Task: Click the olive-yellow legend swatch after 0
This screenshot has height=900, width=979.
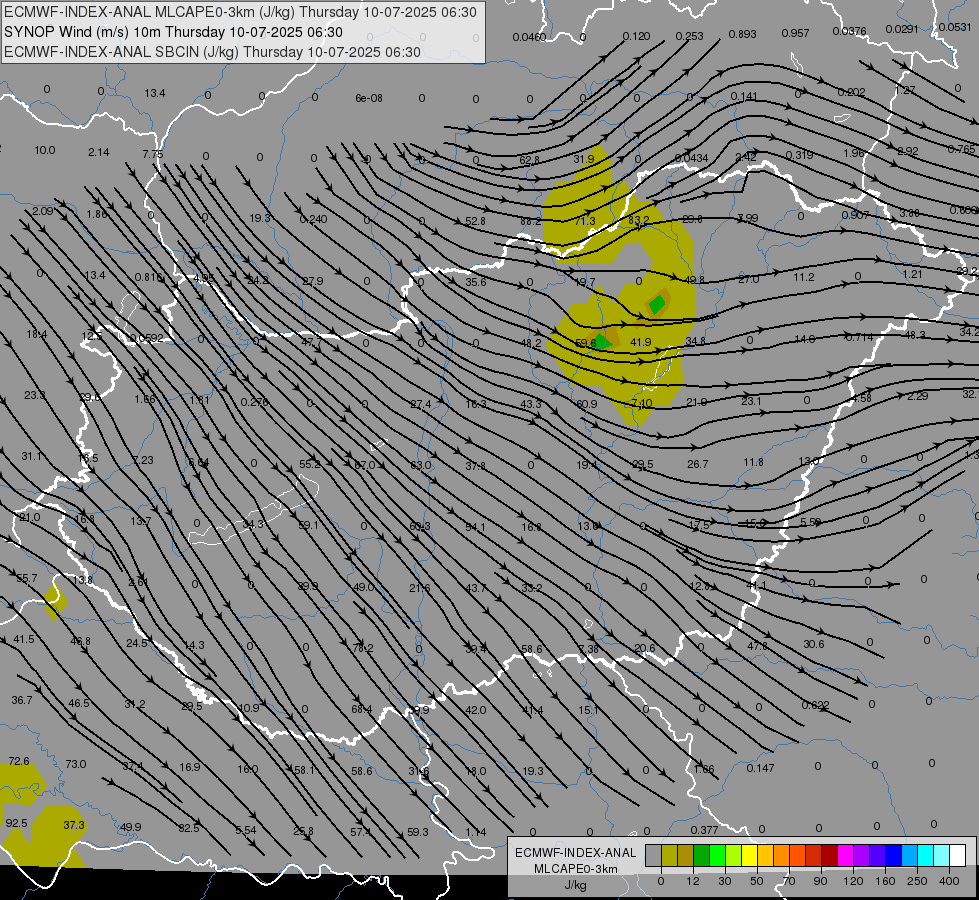Action: click(x=669, y=856)
